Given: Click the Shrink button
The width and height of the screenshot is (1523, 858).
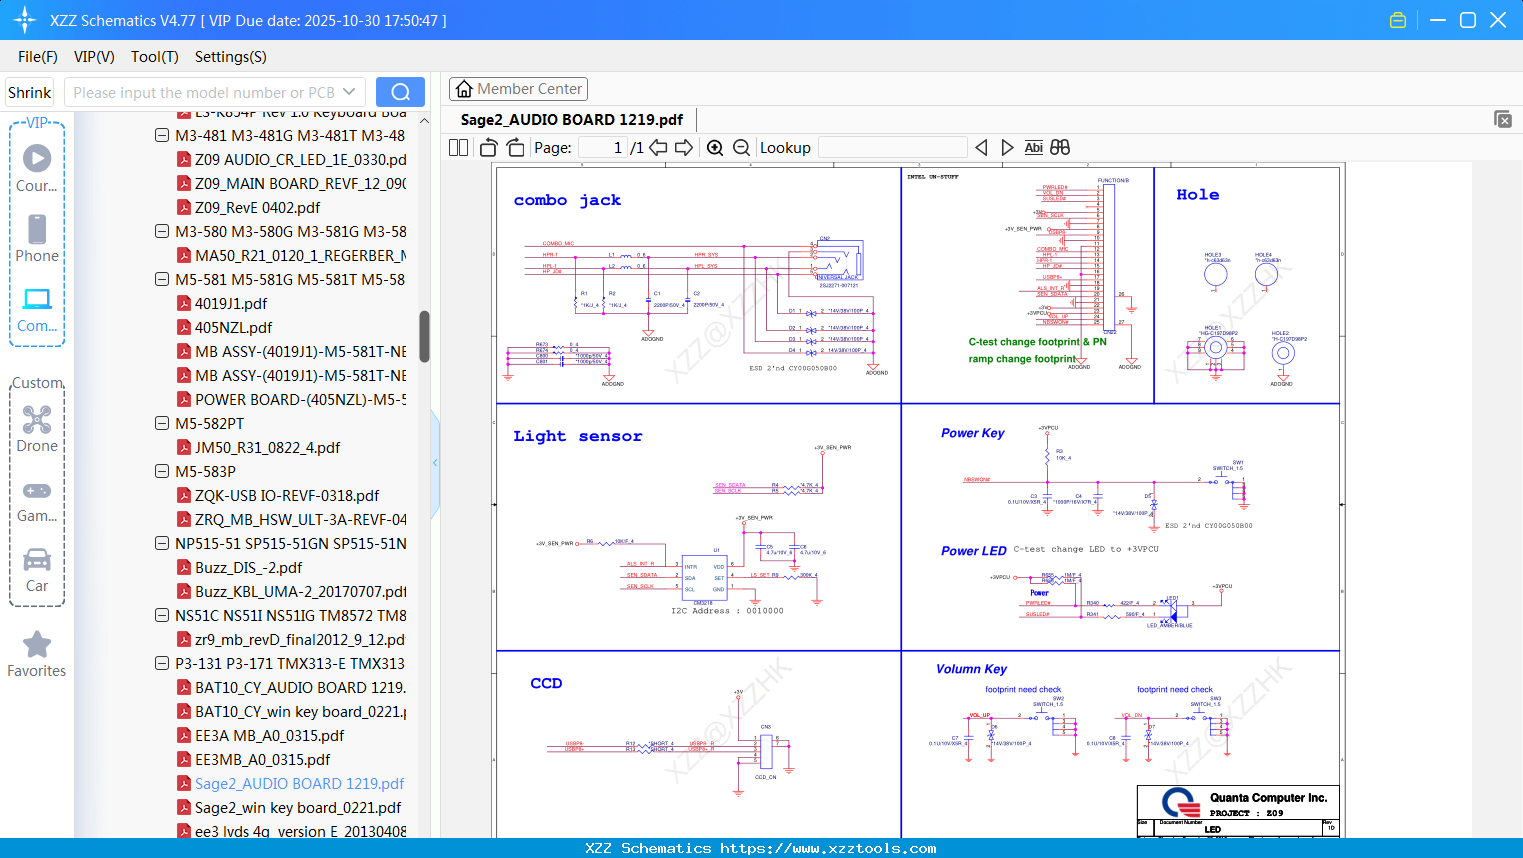Looking at the screenshot, I should tap(30, 92).
